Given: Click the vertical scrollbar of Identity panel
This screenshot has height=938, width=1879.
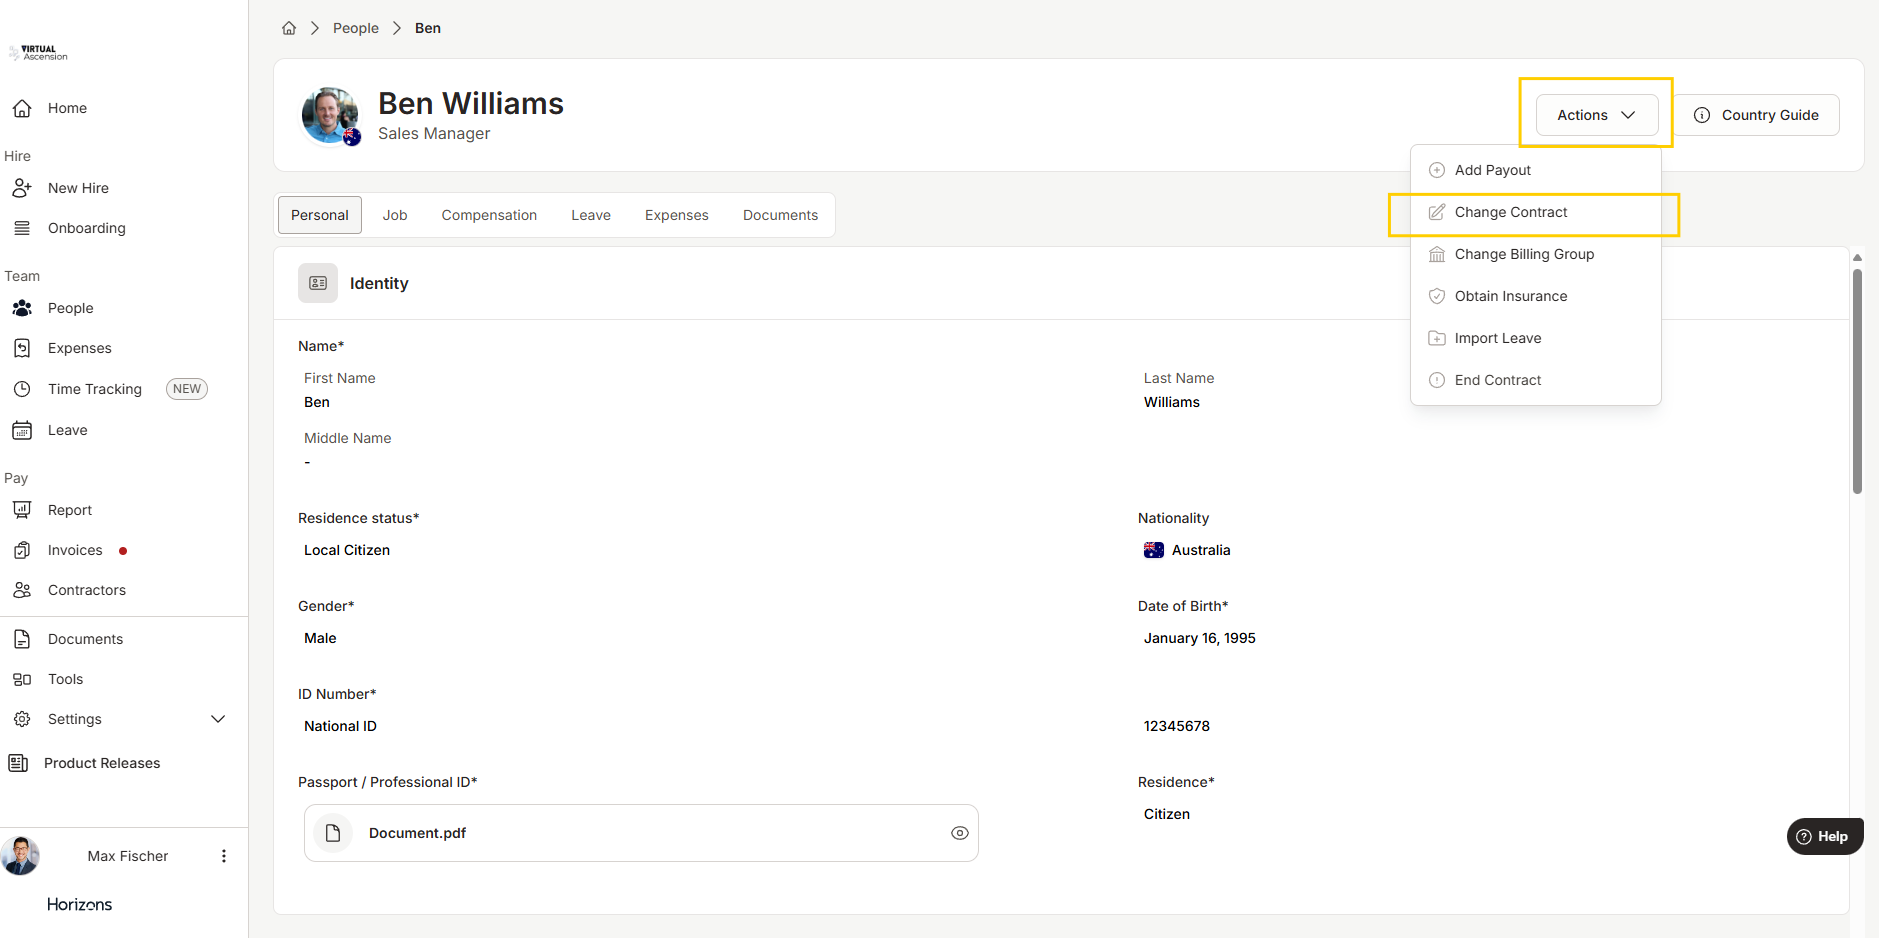Looking at the screenshot, I should click(x=1857, y=380).
